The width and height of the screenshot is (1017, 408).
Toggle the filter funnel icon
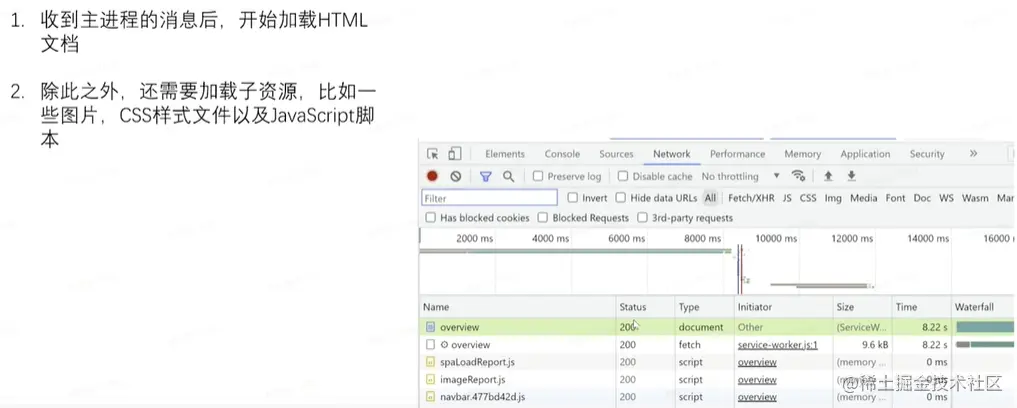click(x=485, y=176)
